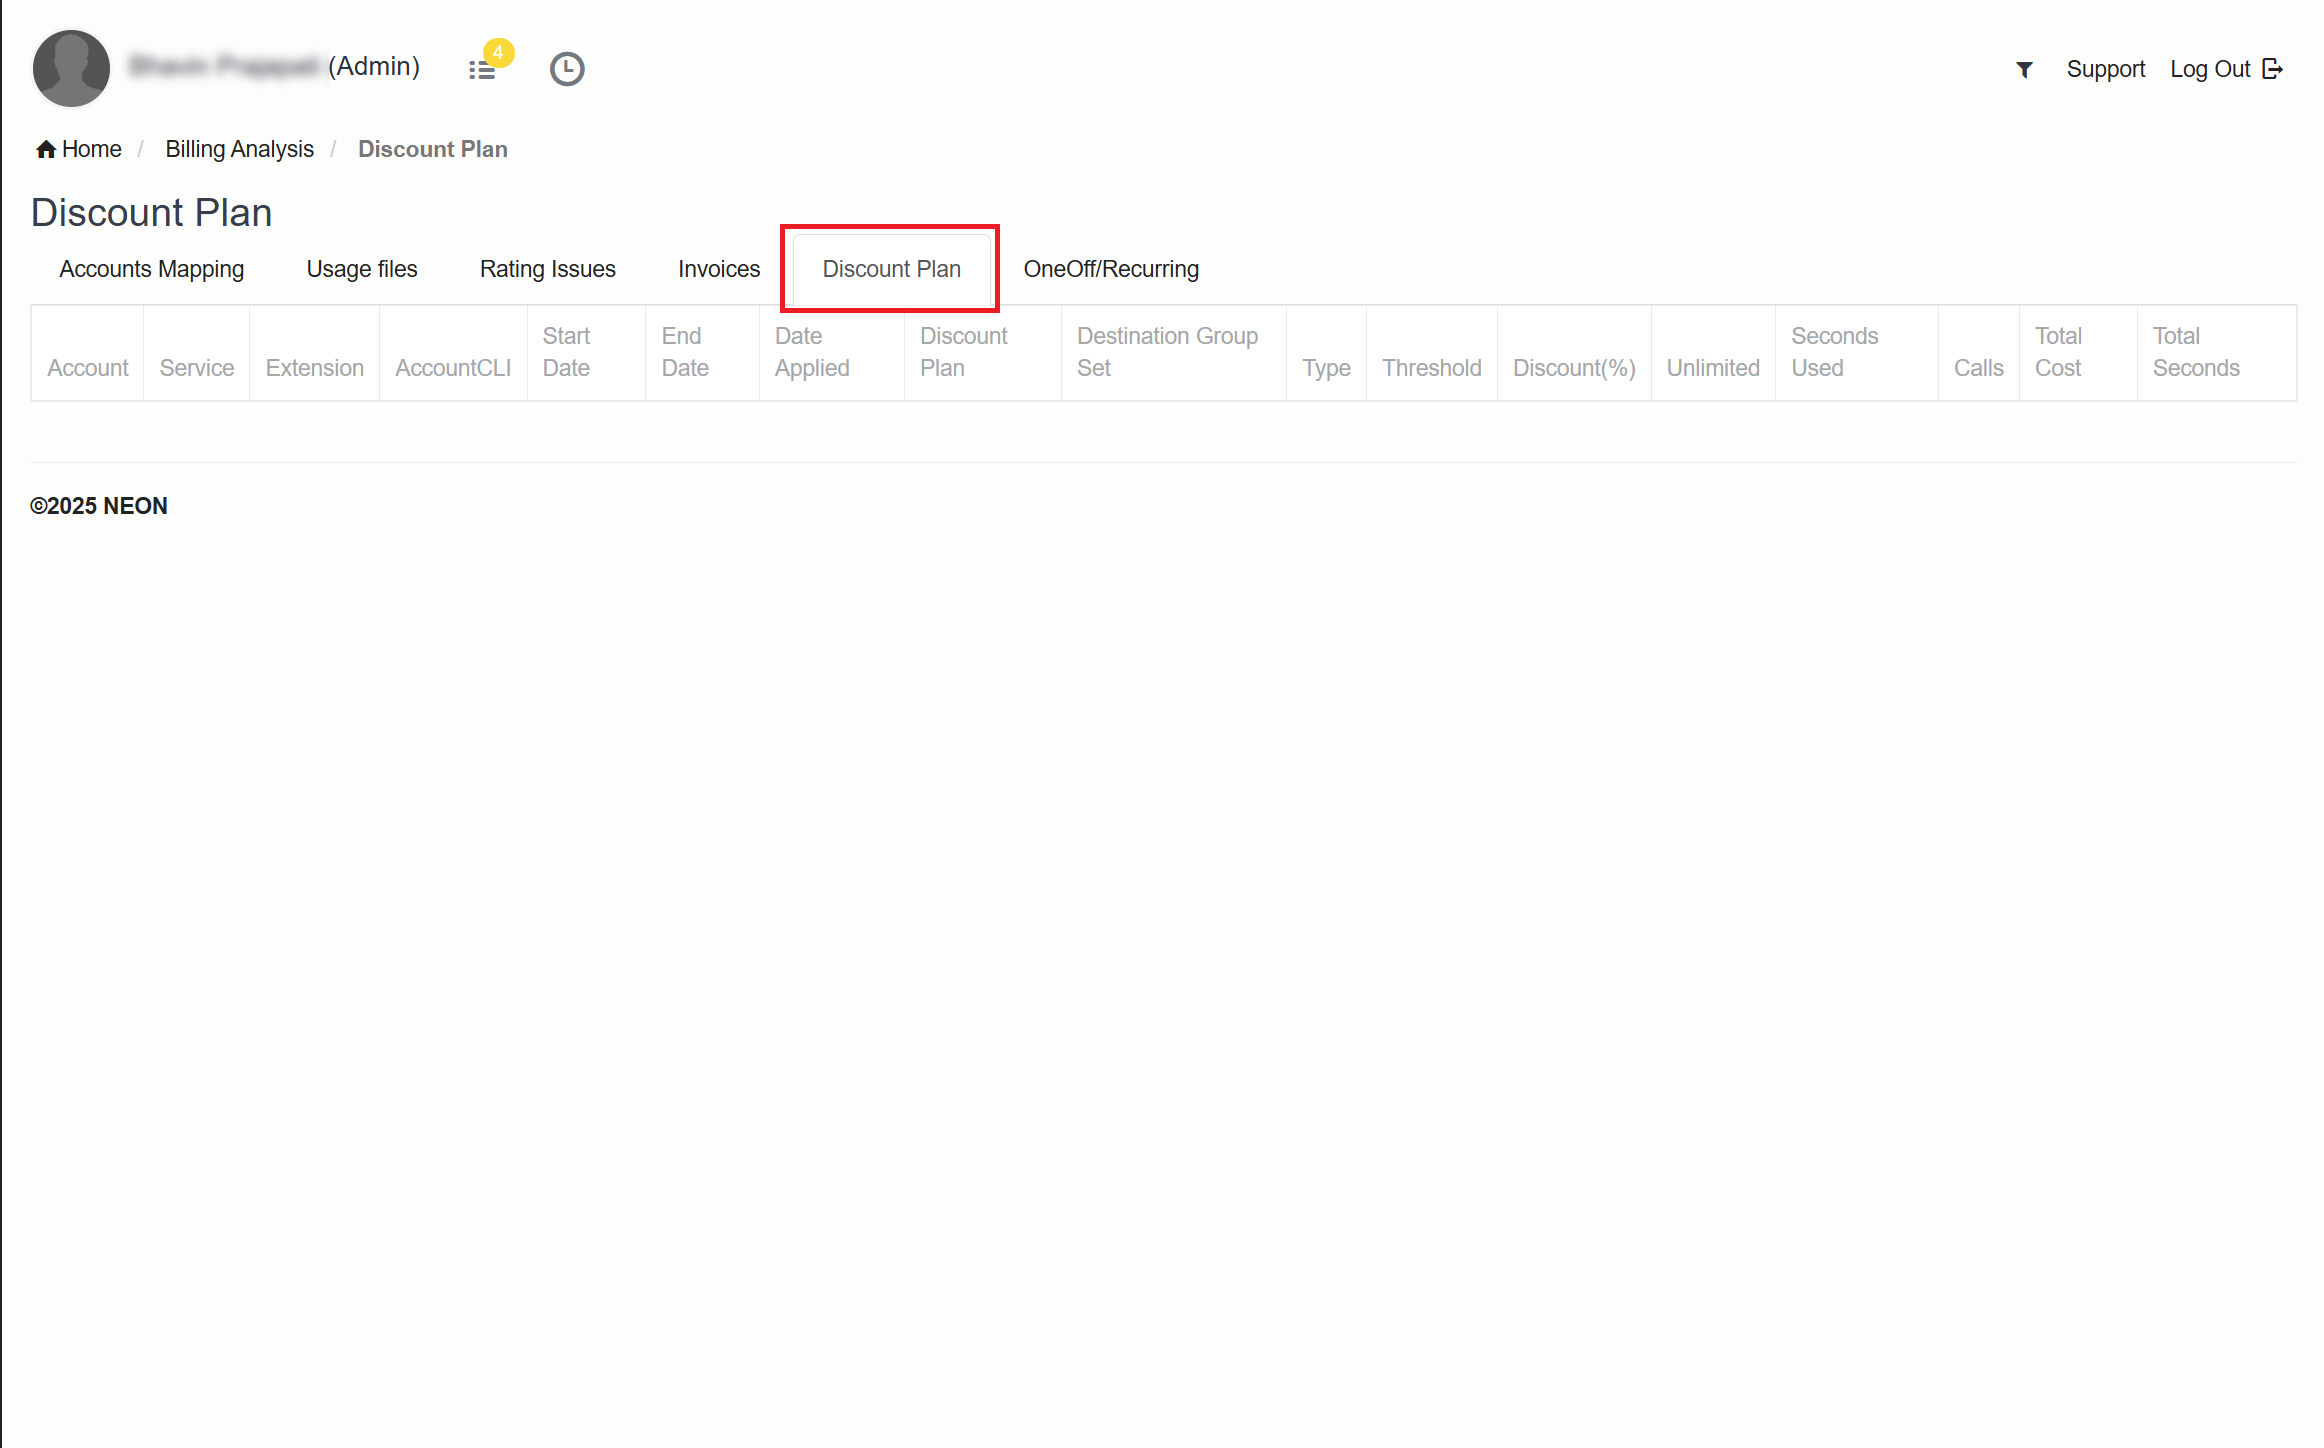Open the Rating Issues tab
This screenshot has height=1448, width=2324.
click(x=547, y=269)
